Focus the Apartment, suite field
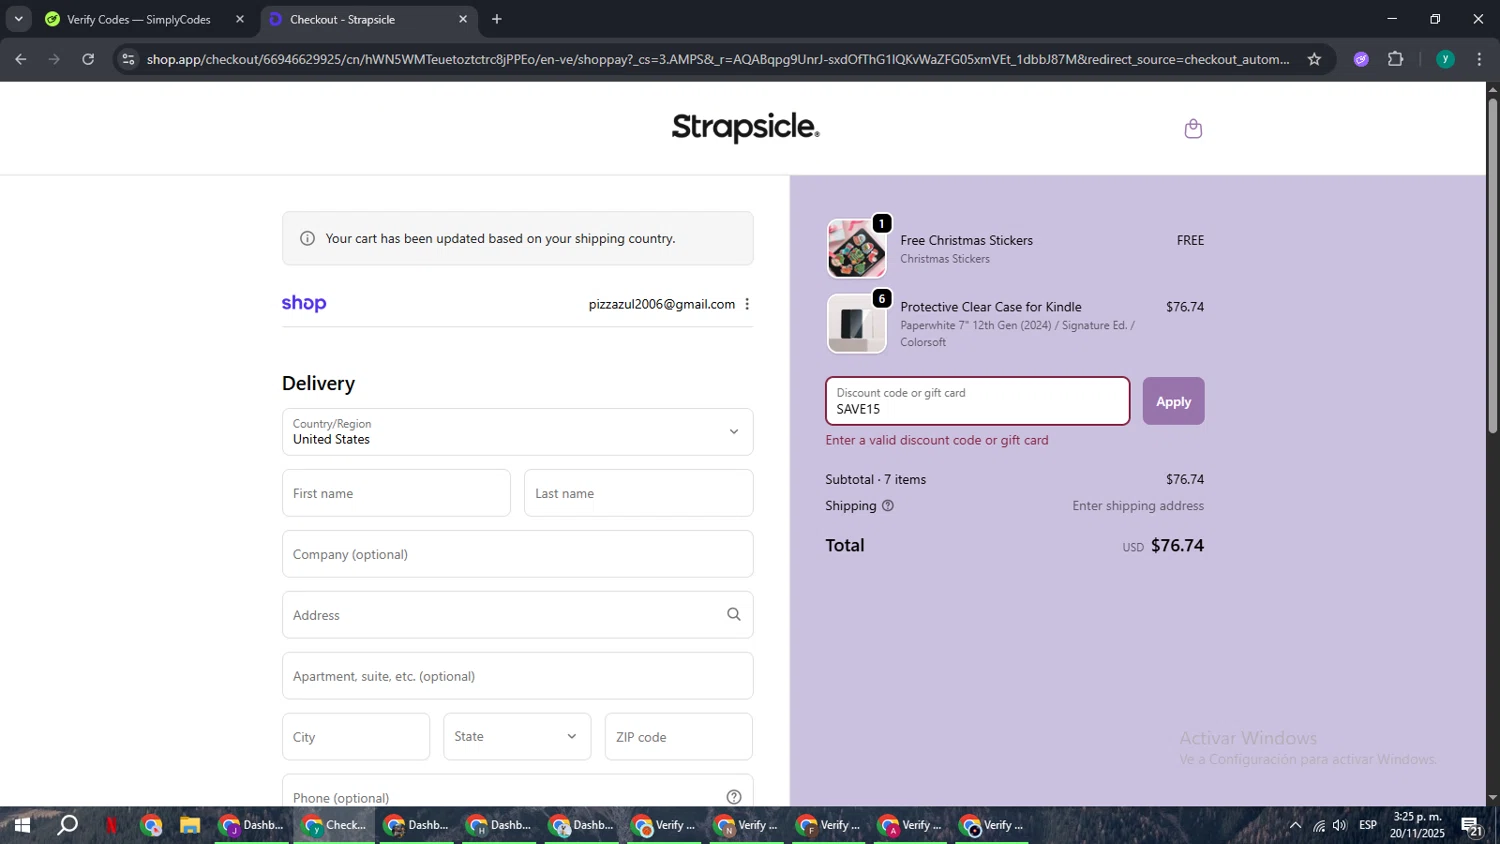This screenshot has height=844, width=1500. pos(517,676)
